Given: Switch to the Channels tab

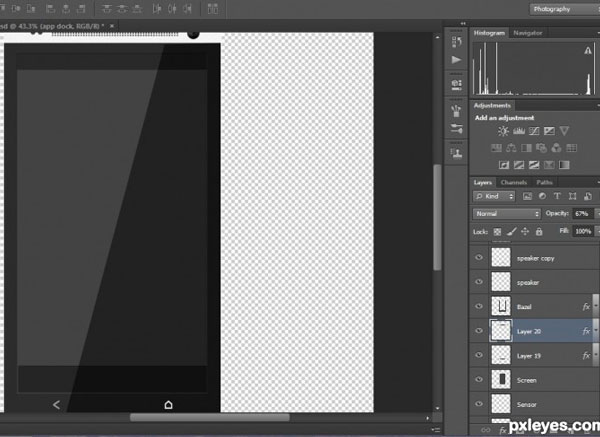Looking at the screenshot, I should click(x=514, y=182).
